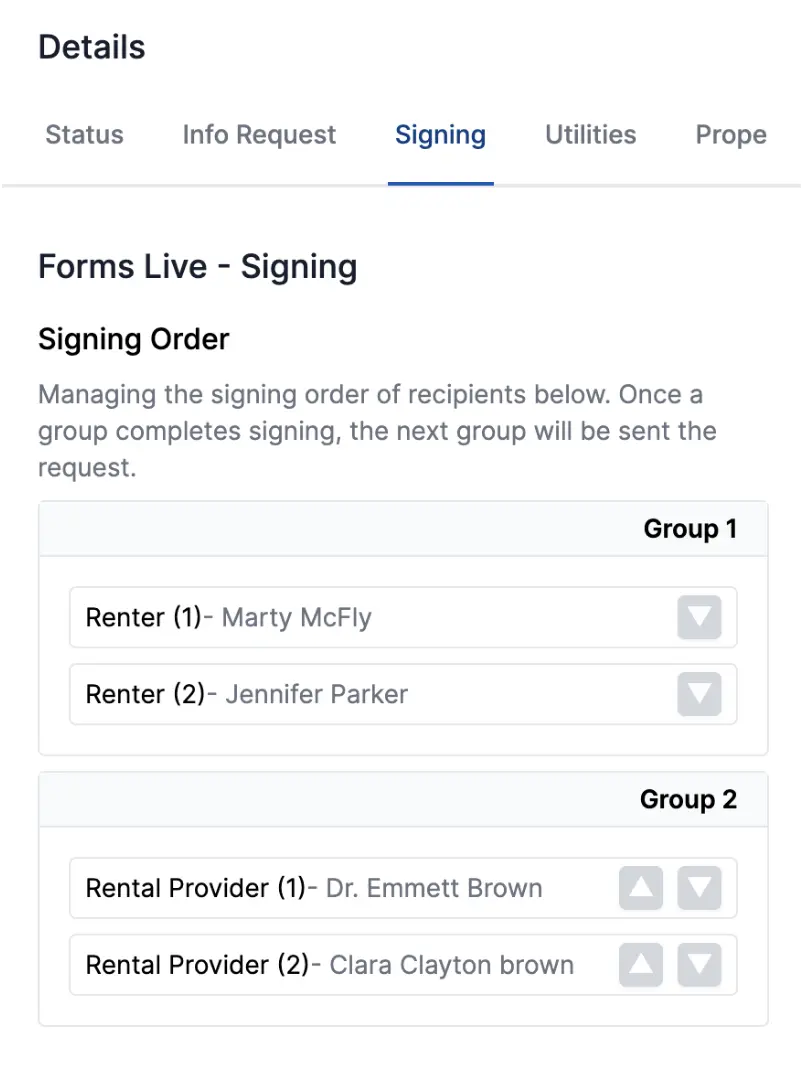Select the Utilities tab
The image size is (803, 1070).
pyautogui.click(x=590, y=134)
